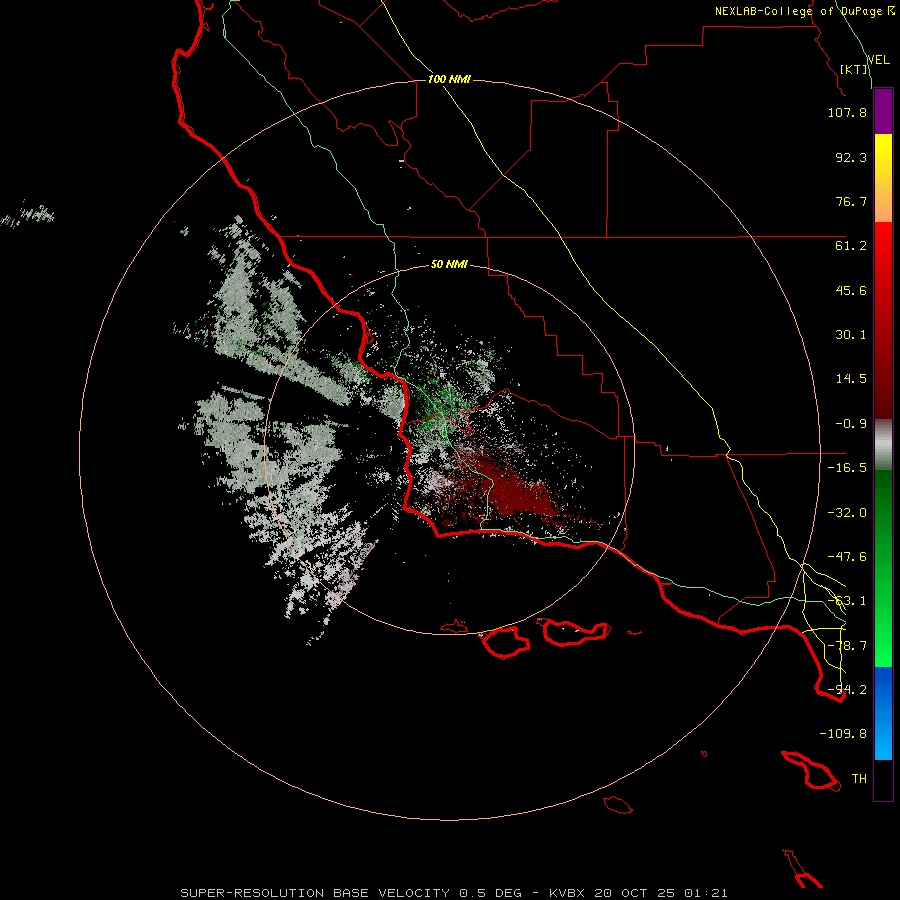Select the -109.8 legend value
900x900 pixels.
[x=843, y=734]
